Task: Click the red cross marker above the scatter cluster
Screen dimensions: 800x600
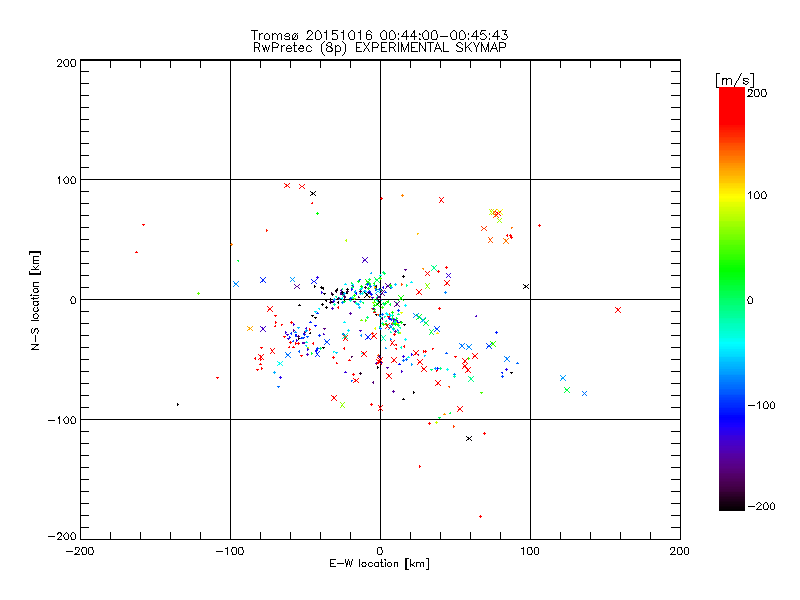Action: 441,200
